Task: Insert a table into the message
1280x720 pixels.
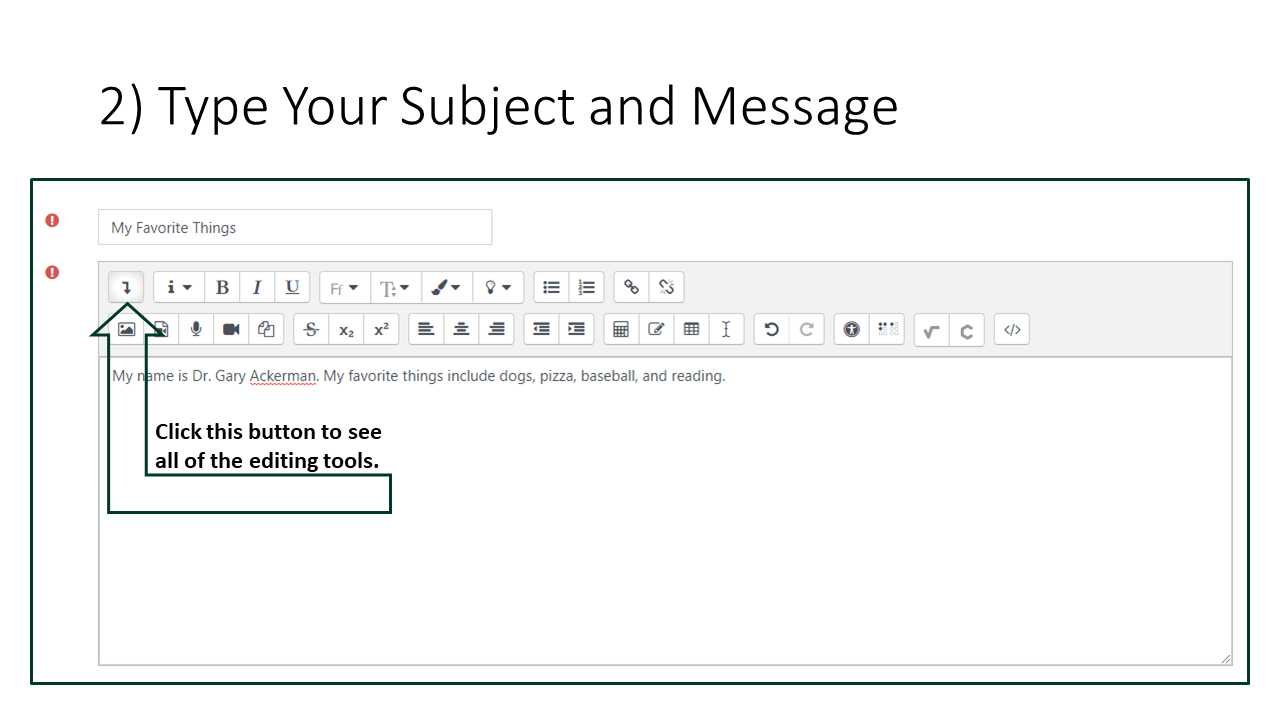Action: [691, 329]
